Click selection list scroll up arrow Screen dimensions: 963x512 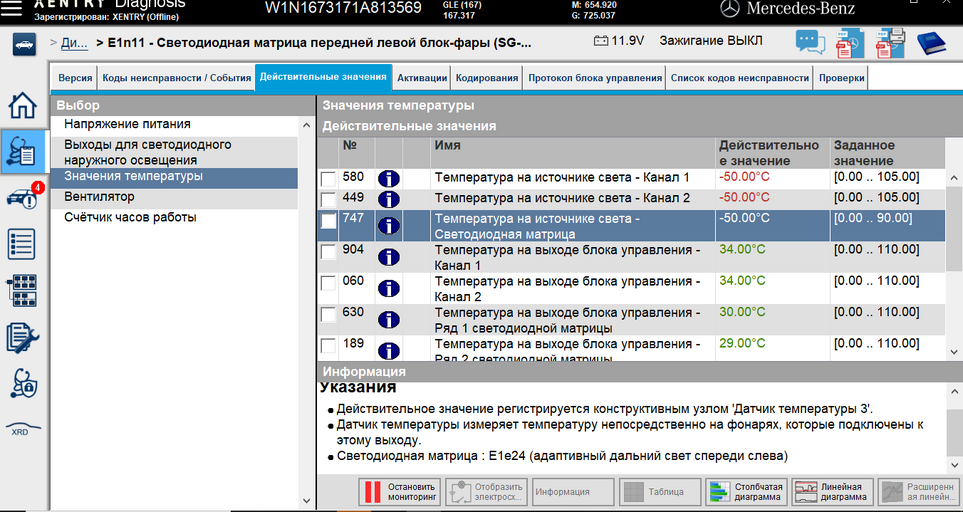click(x=306, y=125)
